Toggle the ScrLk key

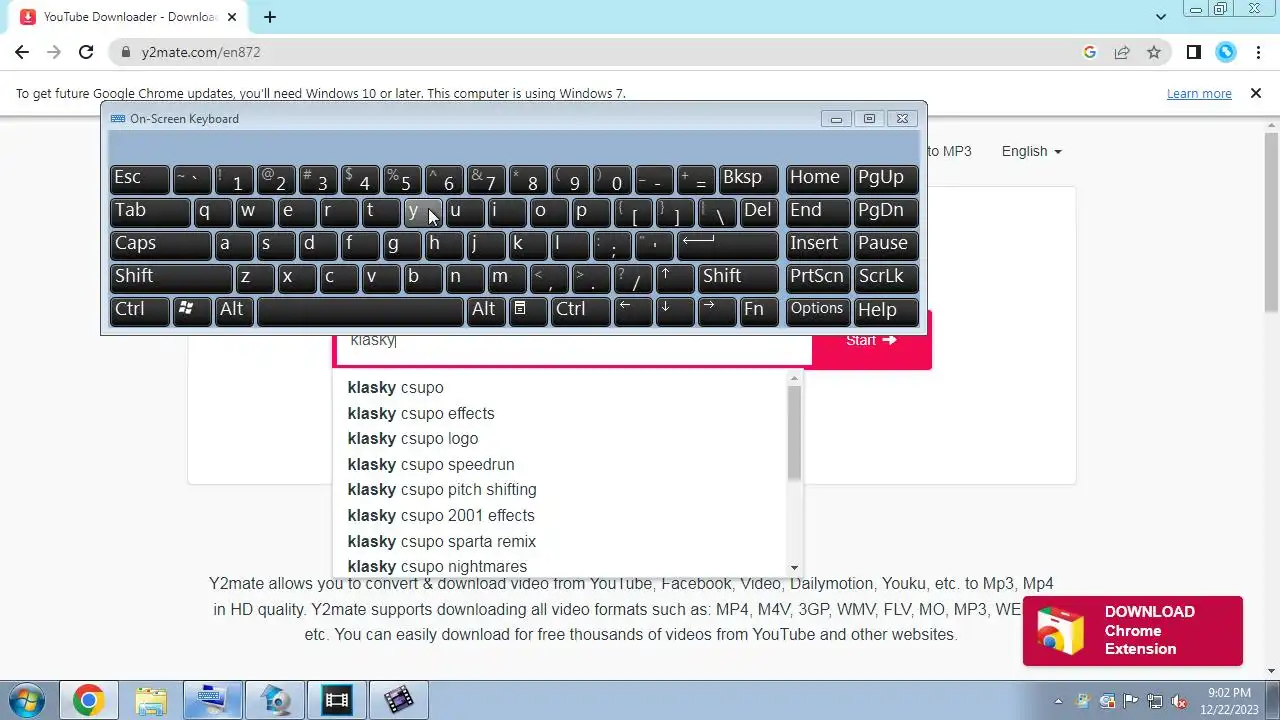(x=886, y=277)
